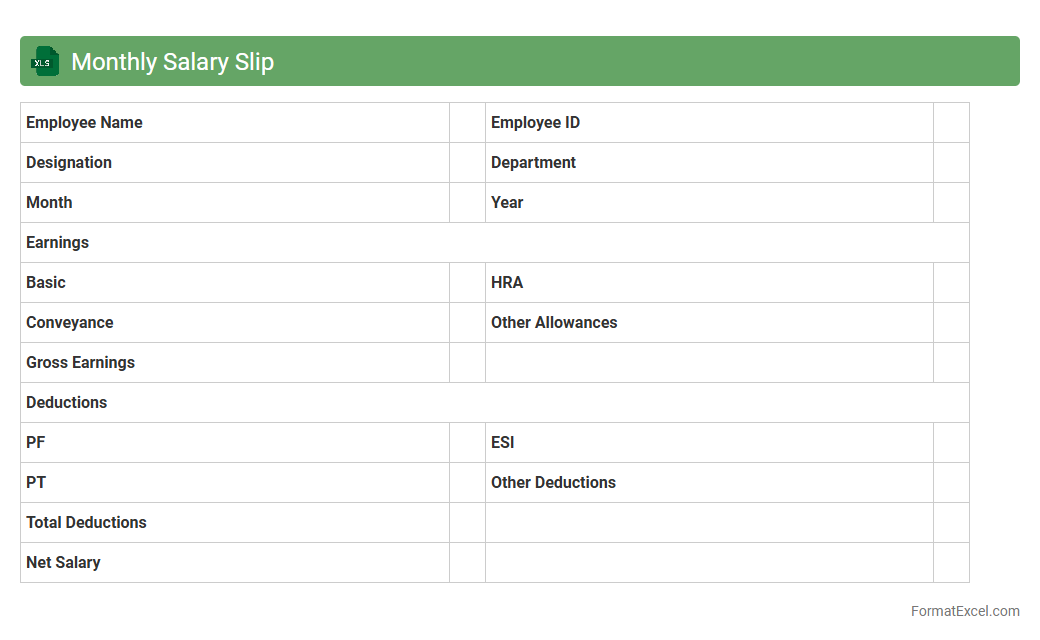Click the Net Salary label cell
The image size is (1040, 640).
coord(234,563)
